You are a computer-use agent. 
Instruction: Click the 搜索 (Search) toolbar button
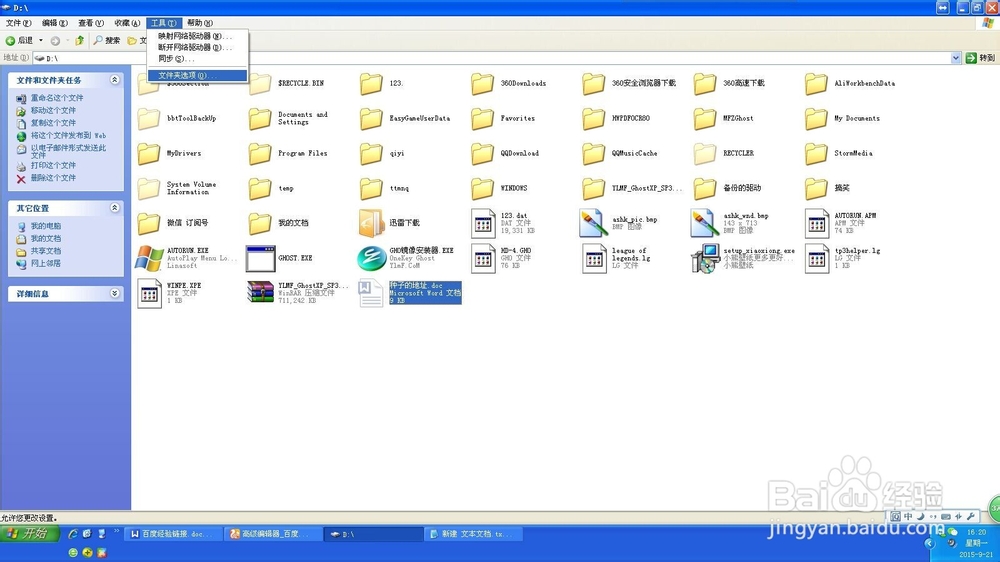[107, 40]
